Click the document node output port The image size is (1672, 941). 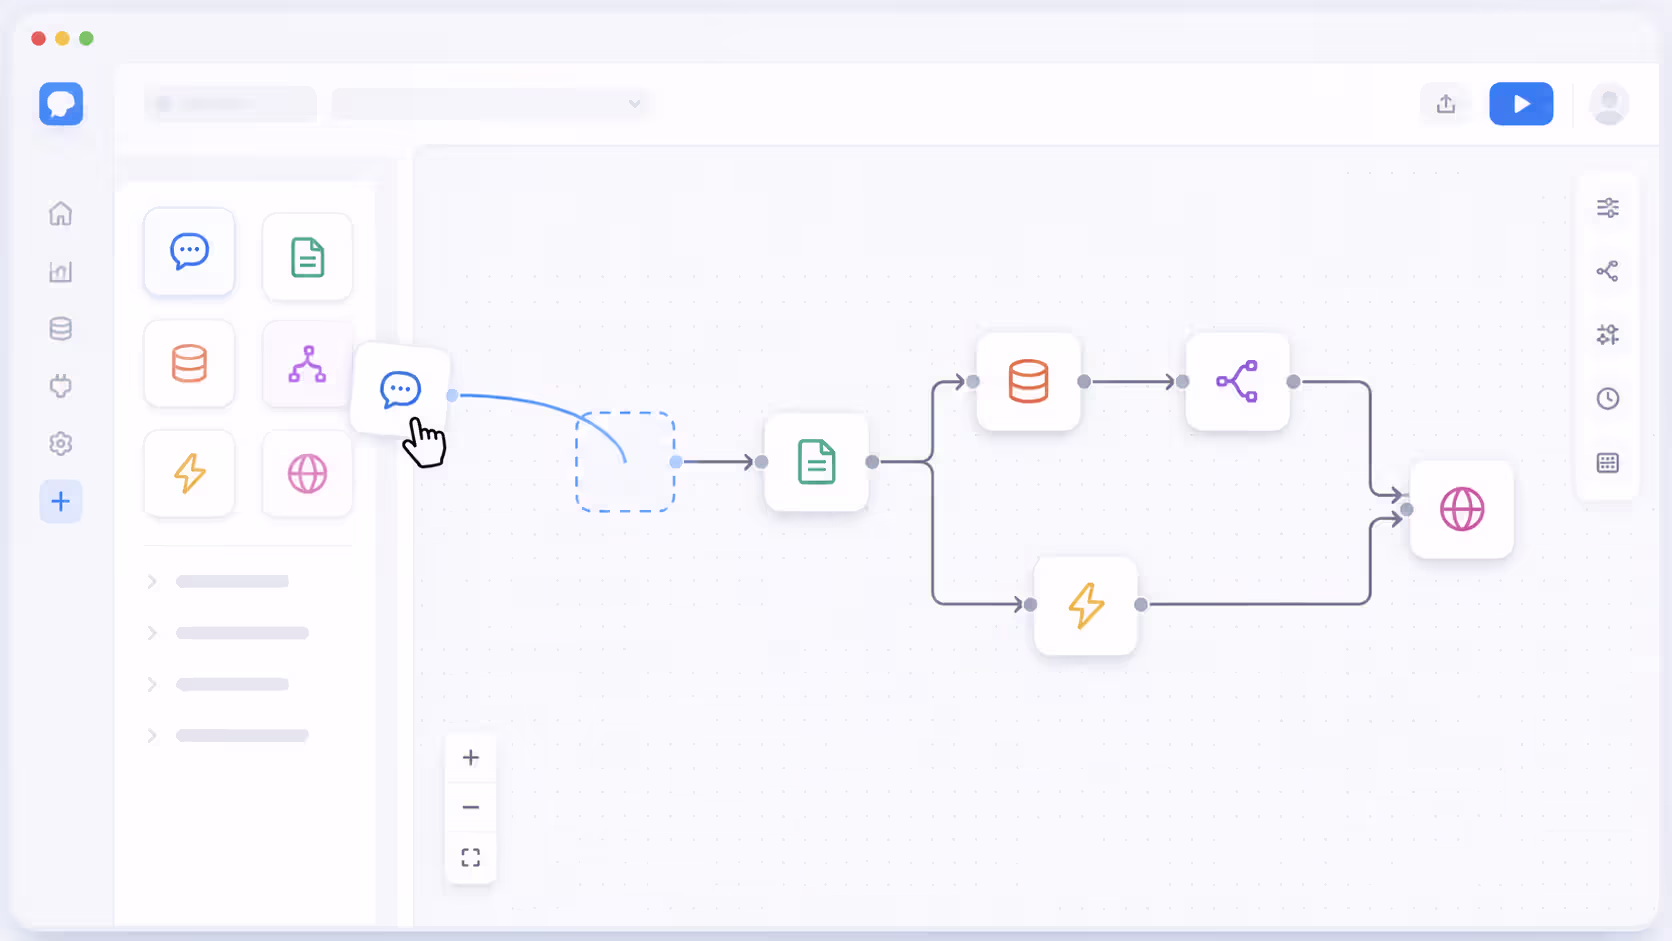[872, 462]
